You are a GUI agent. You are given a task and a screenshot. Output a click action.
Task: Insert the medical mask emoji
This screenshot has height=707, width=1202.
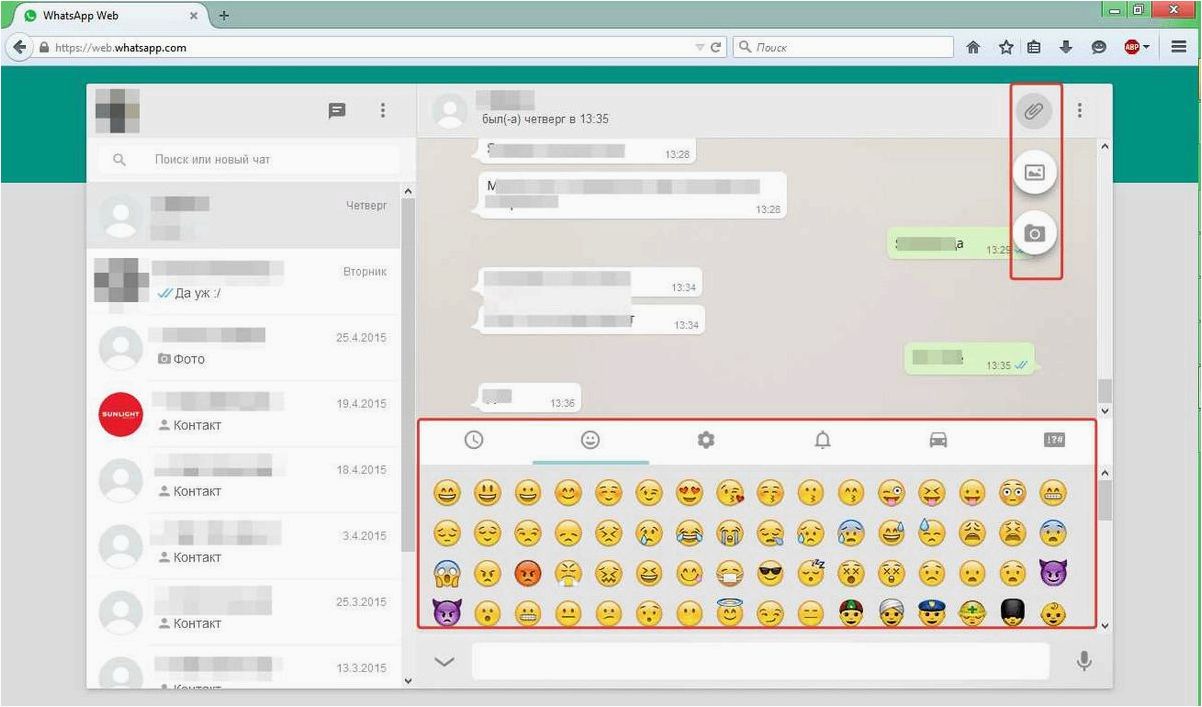(x=730, y=574)
